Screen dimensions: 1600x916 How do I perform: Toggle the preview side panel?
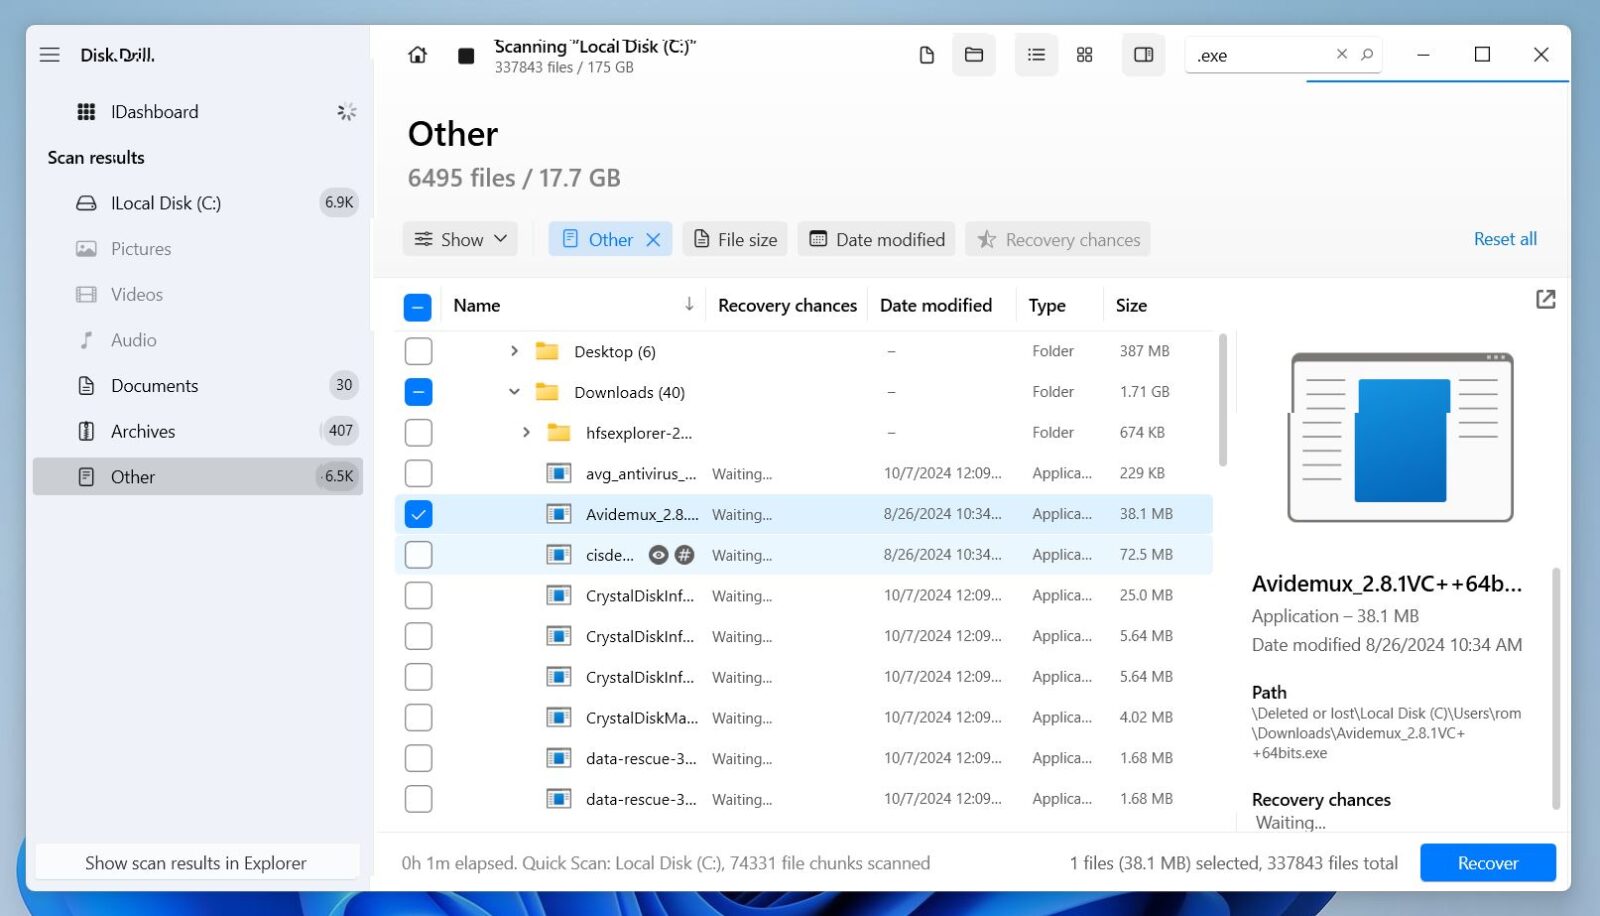point(1143,55)
